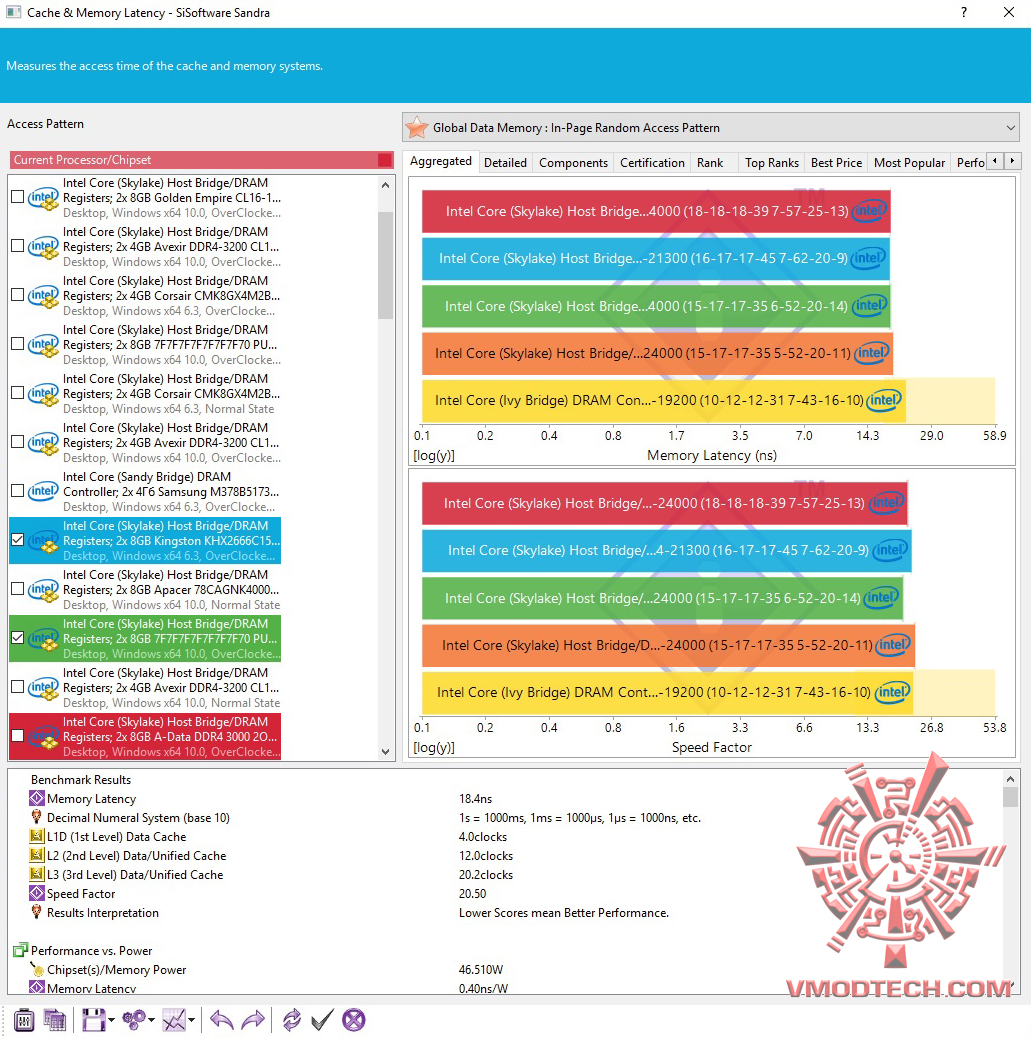This screenshot has width=1031, height=1038.
Task: Expand the gears icon dropdown arrow
Action: (152, 1020)
